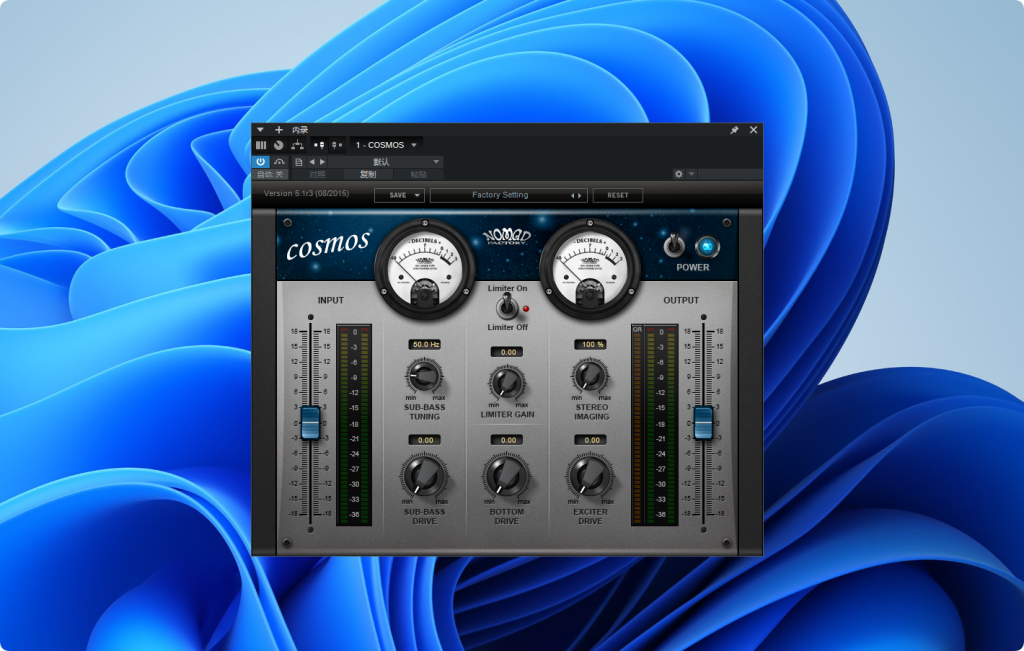The width and height of the screenshot is (1024, 651).
Task: Click the 50.0 Hz value field
Action: pos(426,344)
